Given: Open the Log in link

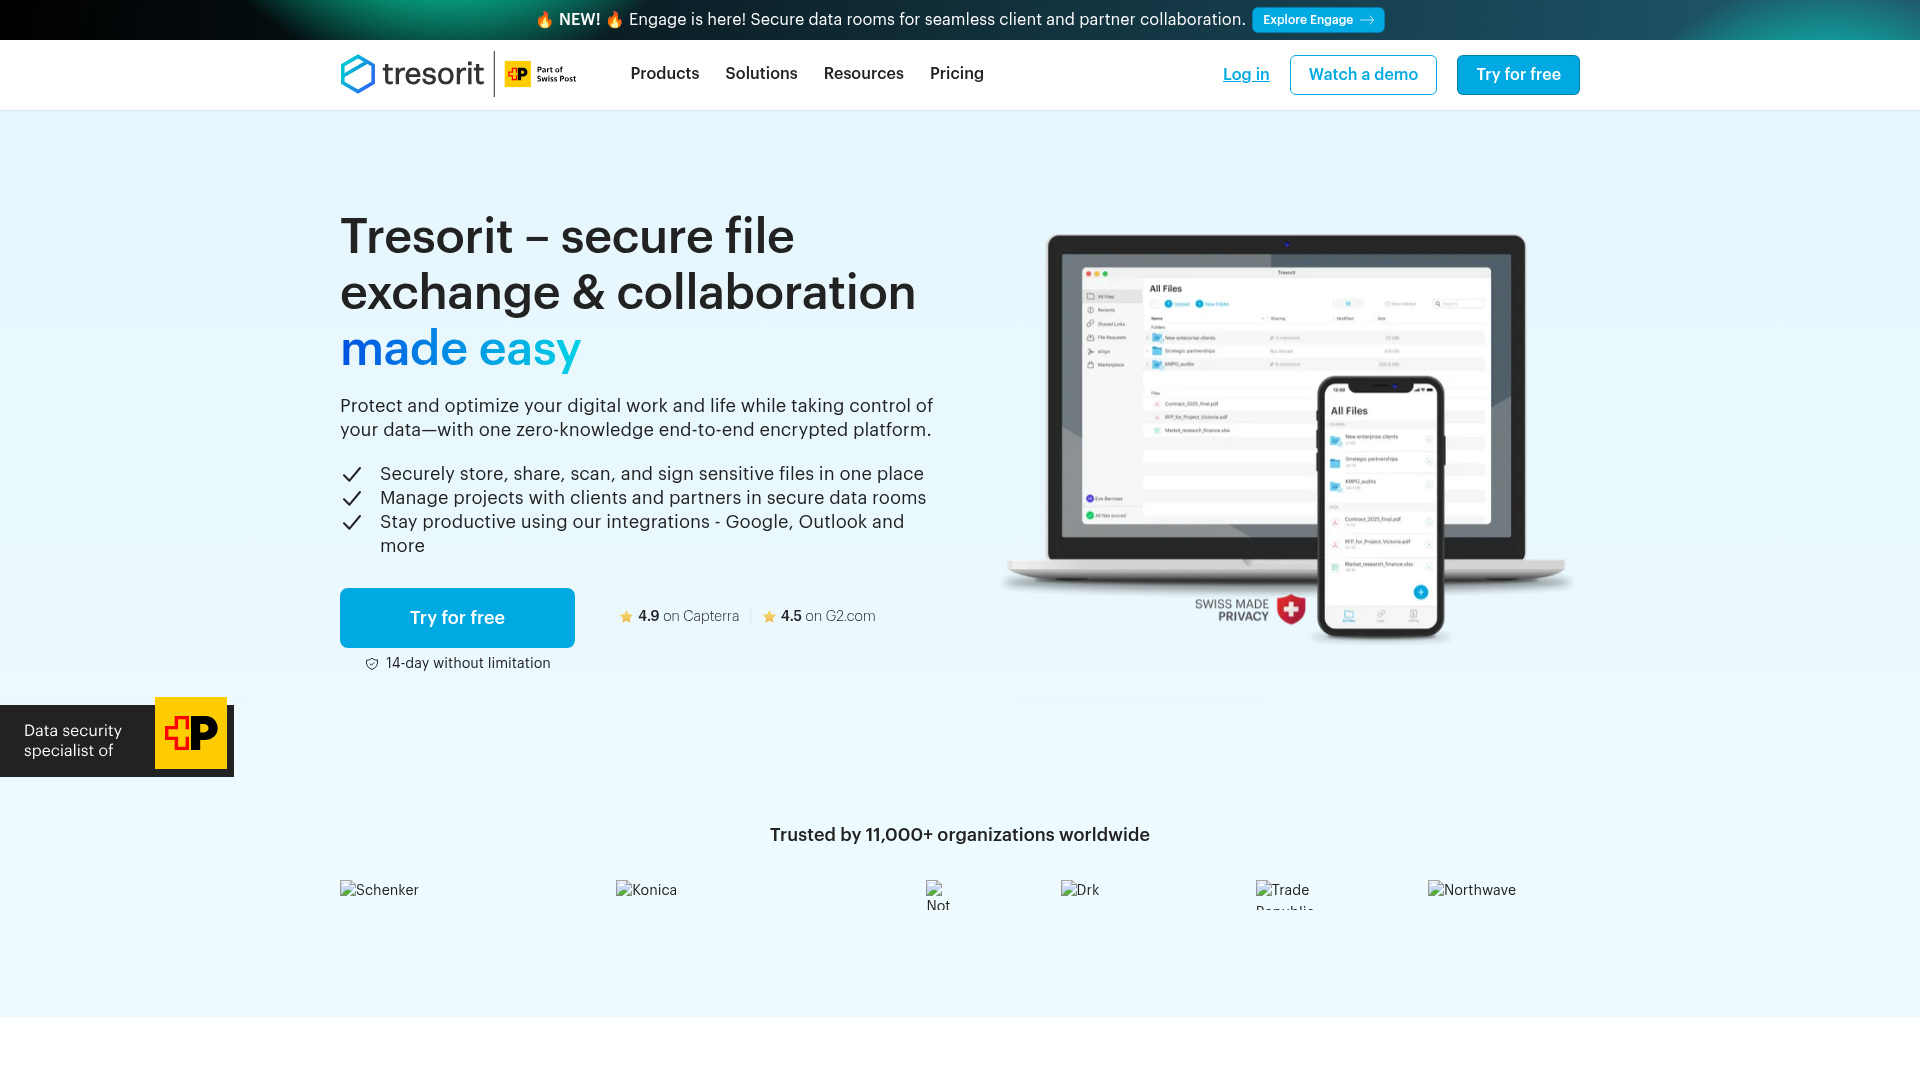Looking at the screenshot, I should coord(1245,74).
